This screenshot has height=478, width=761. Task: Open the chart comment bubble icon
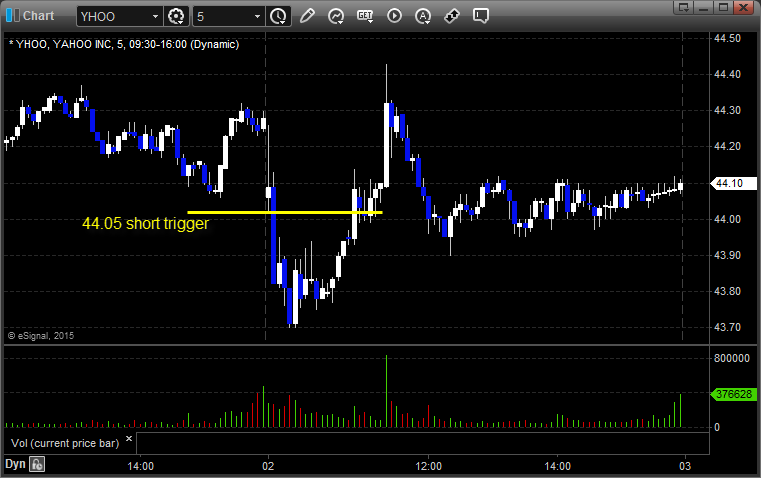pyautogui.click(x=480, y=16)
